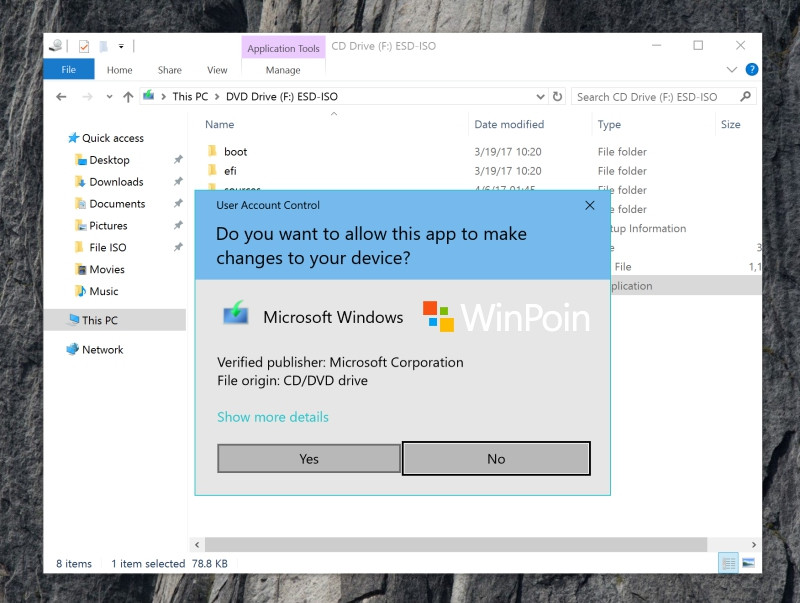Image resolution: width=800 pixels, height=603 pixels.
Task: Open Show more details link
Action: [x=273, y=417]
